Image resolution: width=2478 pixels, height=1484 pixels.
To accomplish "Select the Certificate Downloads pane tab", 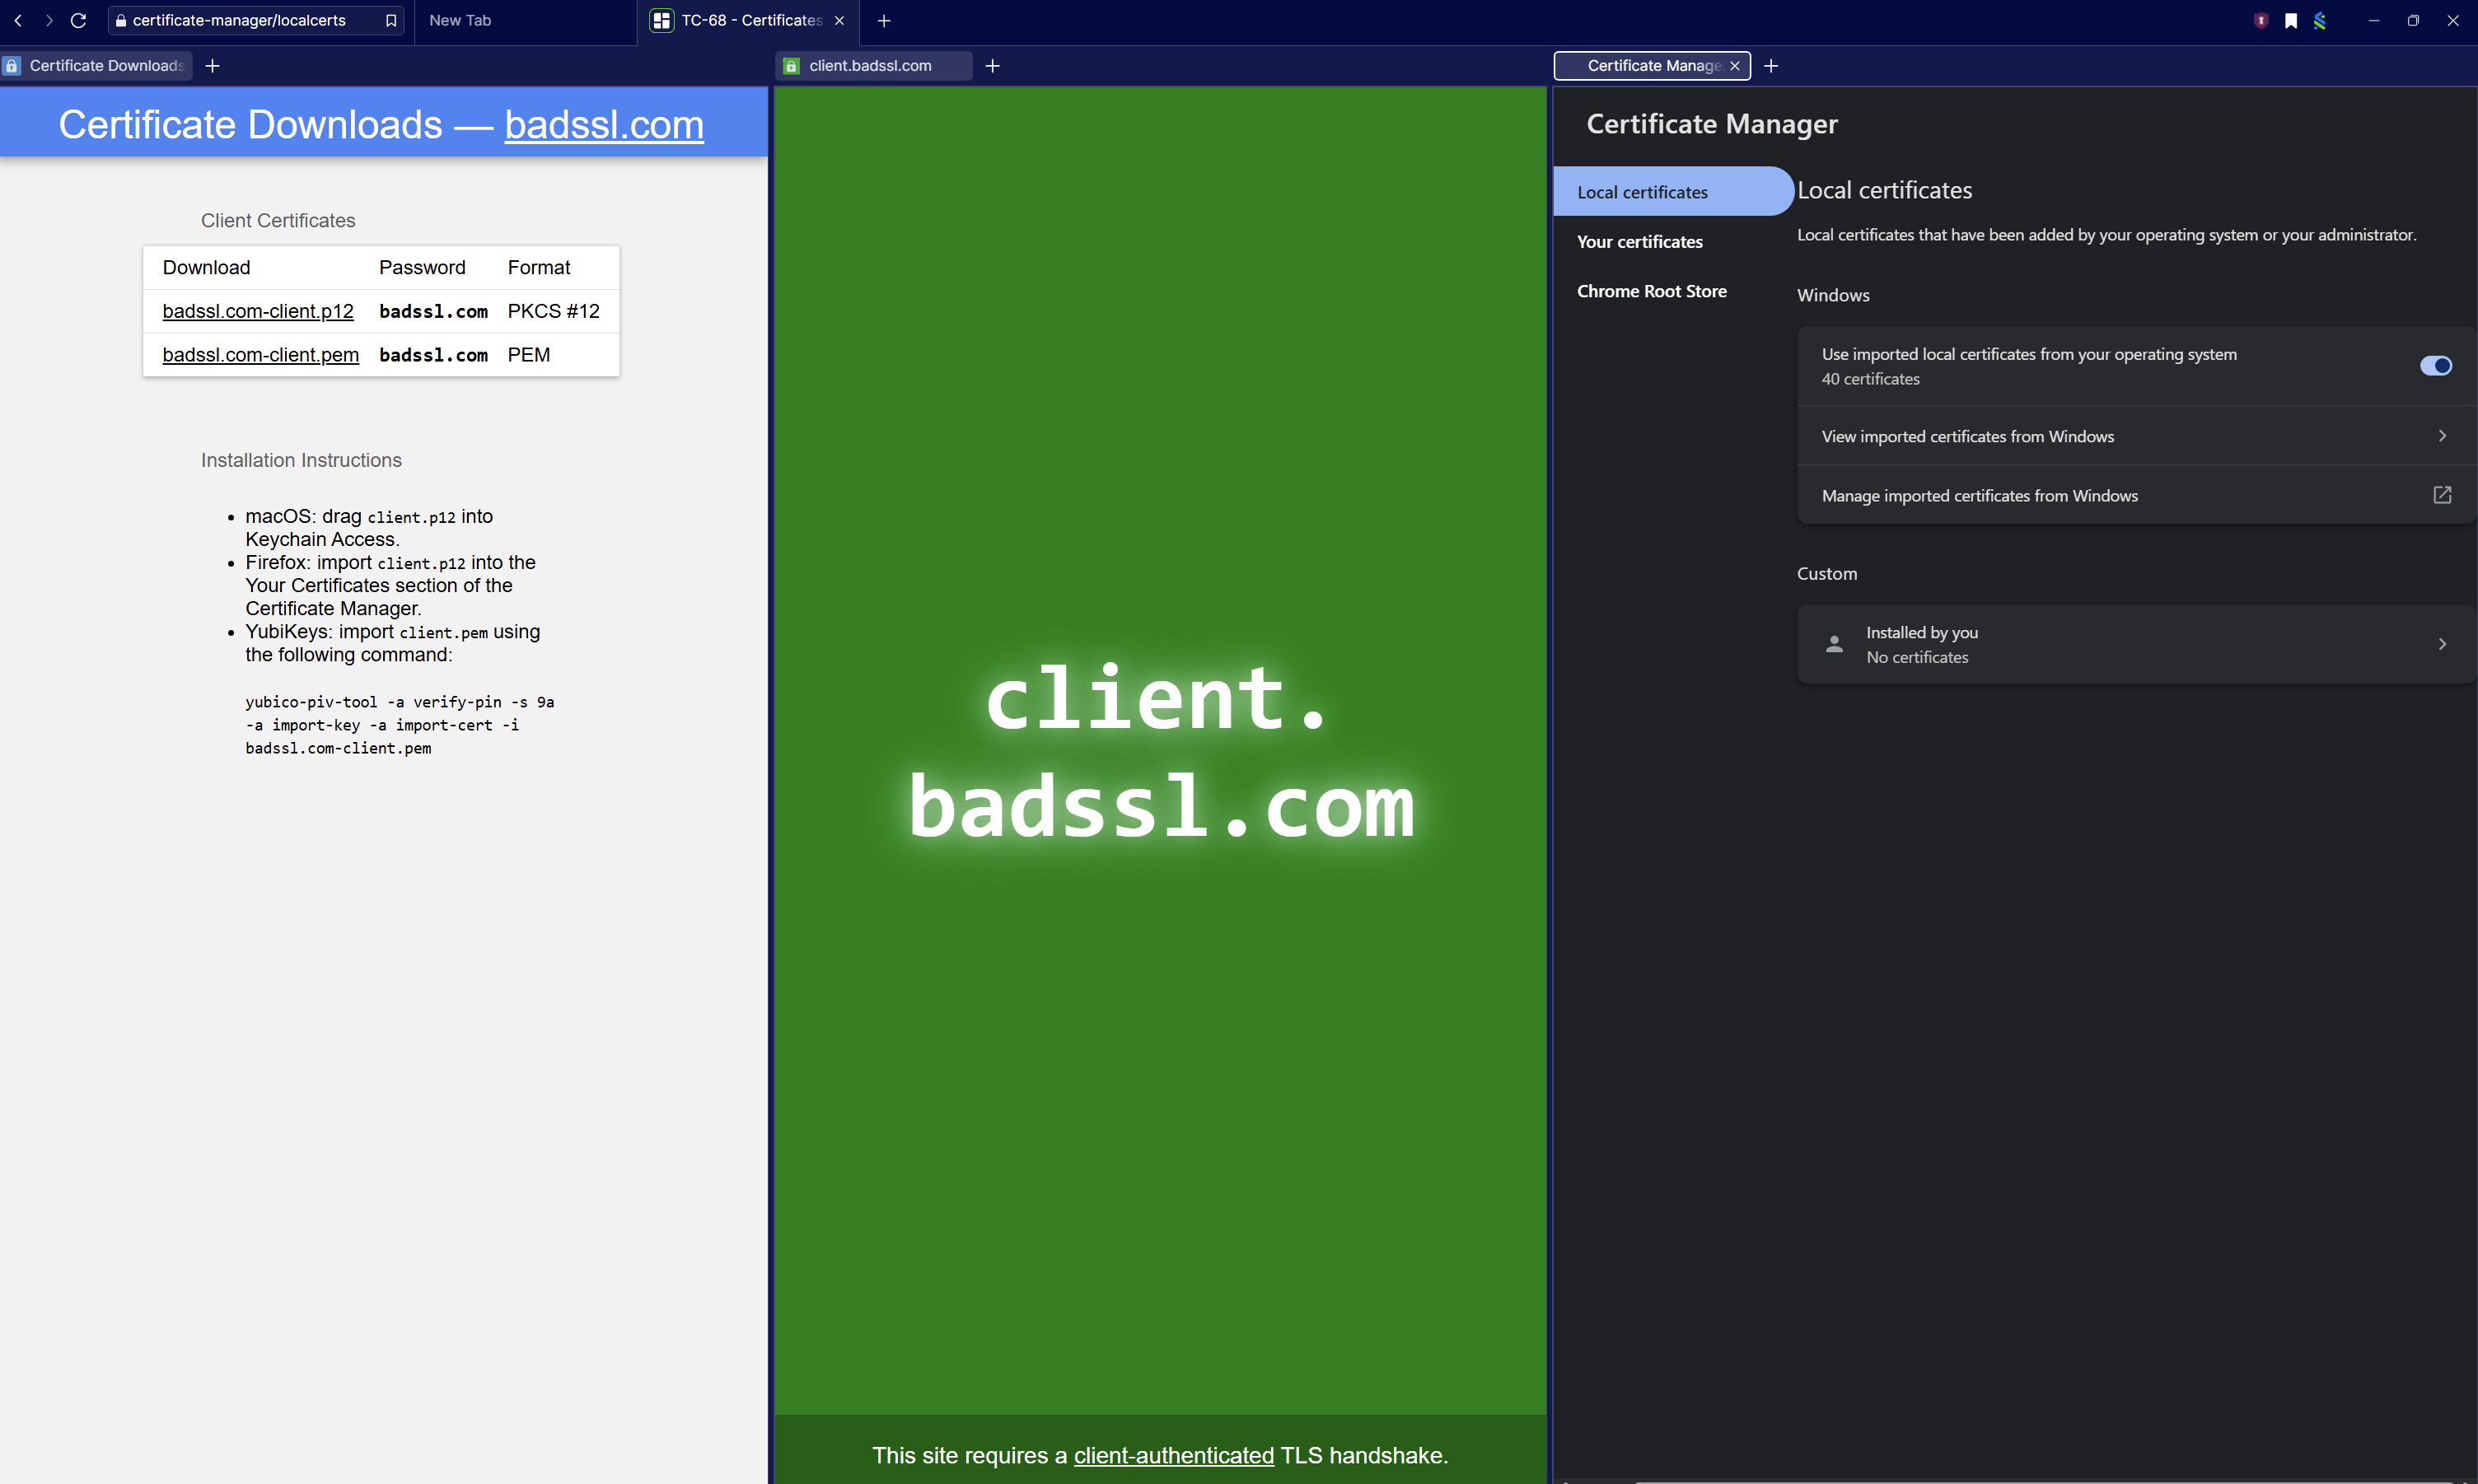I will pos(96,65).
